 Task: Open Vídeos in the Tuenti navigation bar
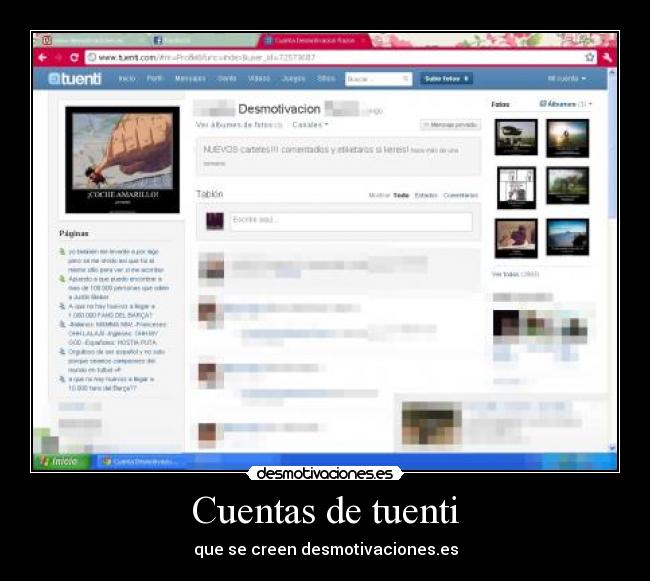pos(259,78)
